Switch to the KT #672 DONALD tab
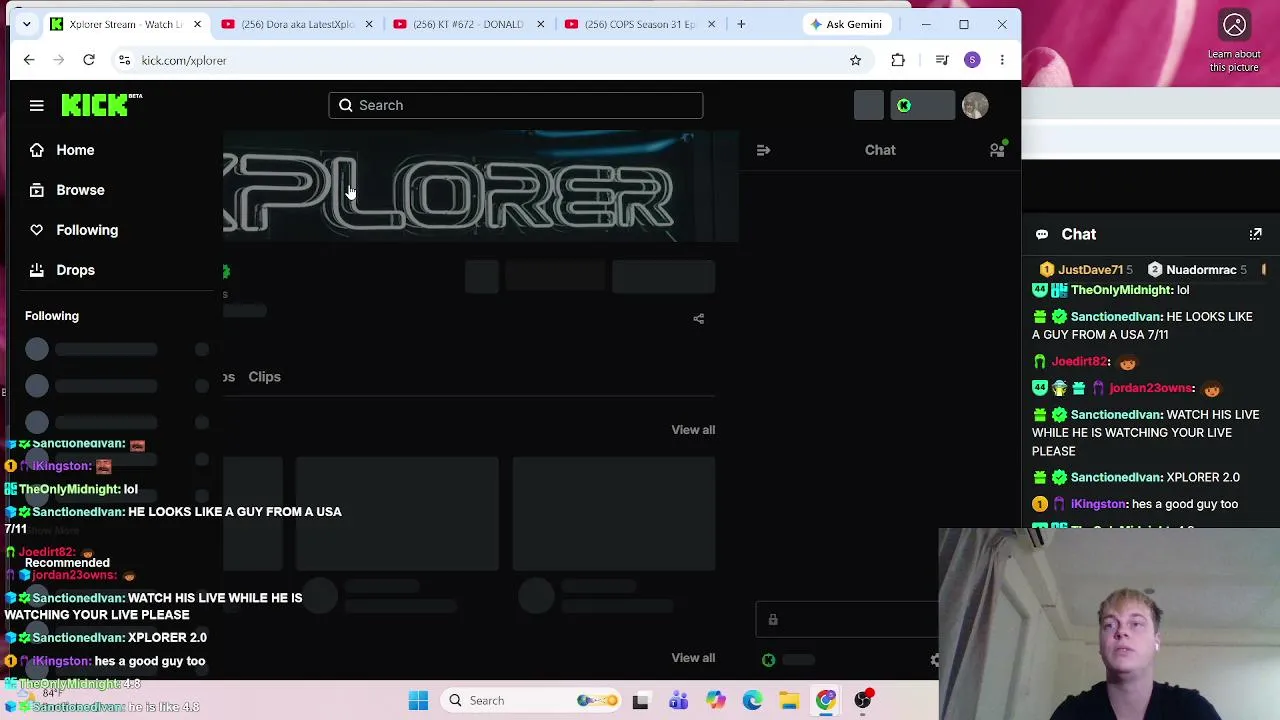The height and width of the screenshot is (720, 1280). tap(470, 24)
